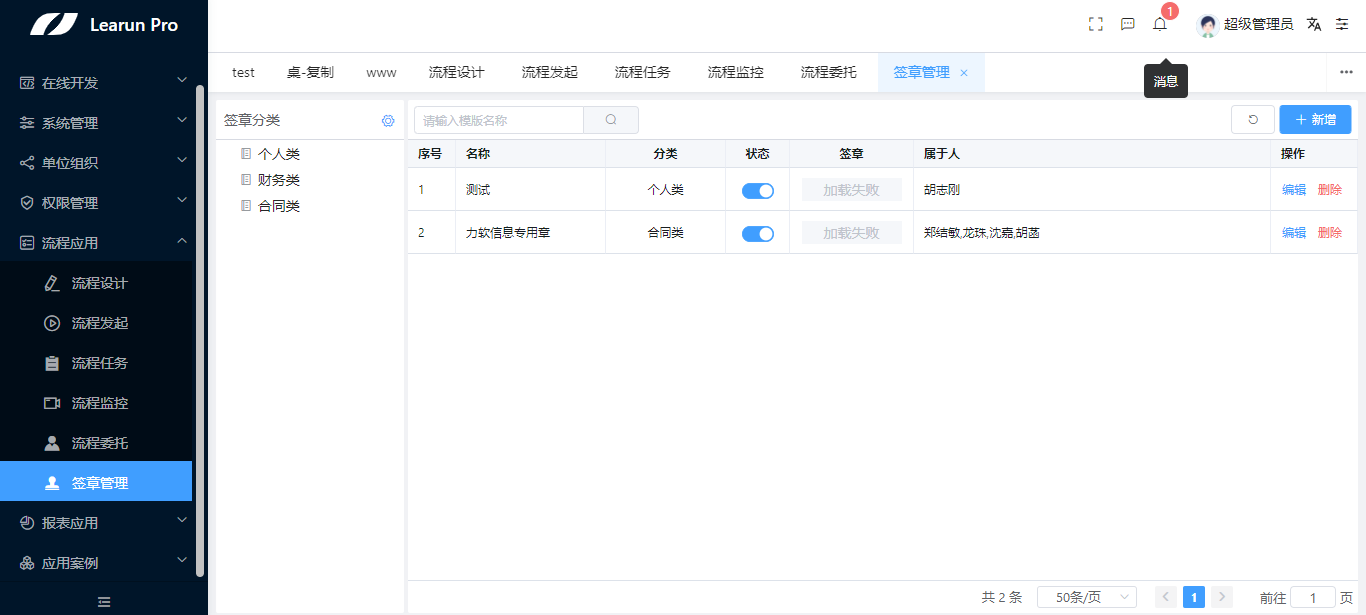Open the 50条/页 page size dropdown
Viewport: 1366px width, 615px height.
coord(1087,596)
